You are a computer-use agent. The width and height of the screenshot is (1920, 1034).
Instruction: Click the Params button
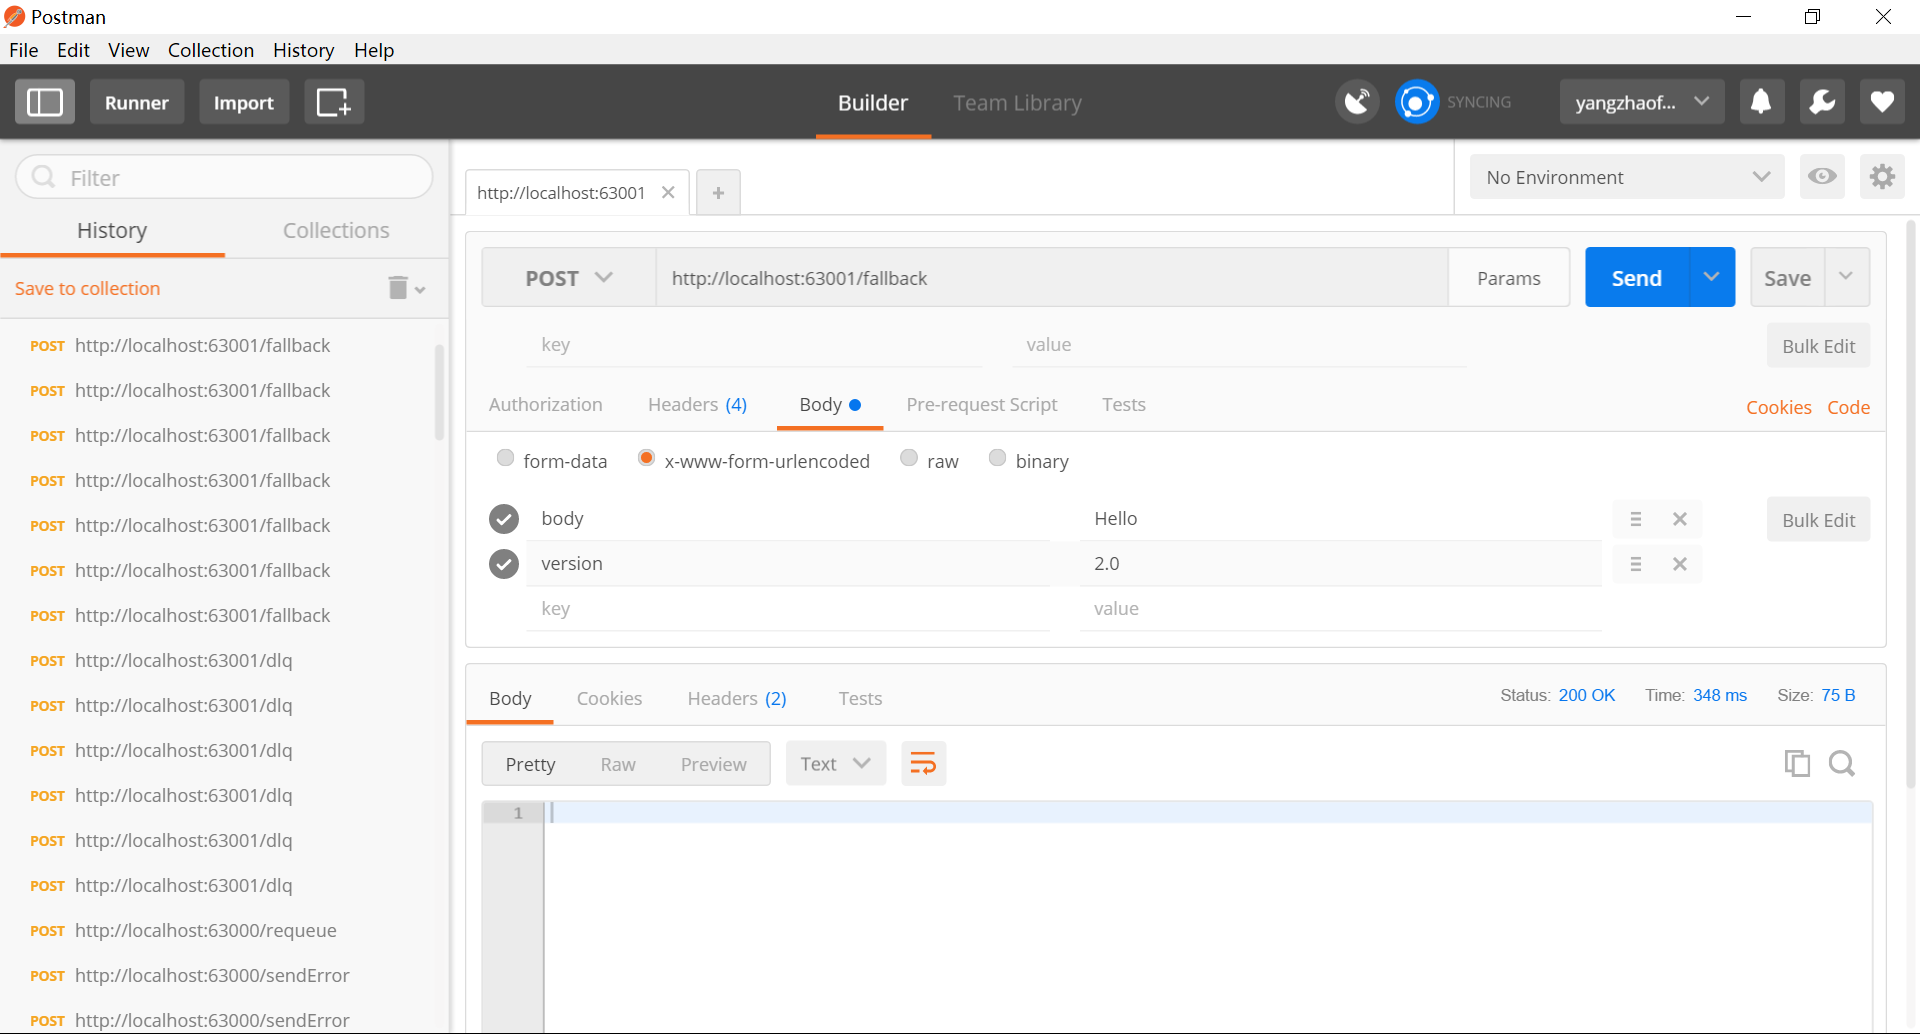pos(1509,278)
